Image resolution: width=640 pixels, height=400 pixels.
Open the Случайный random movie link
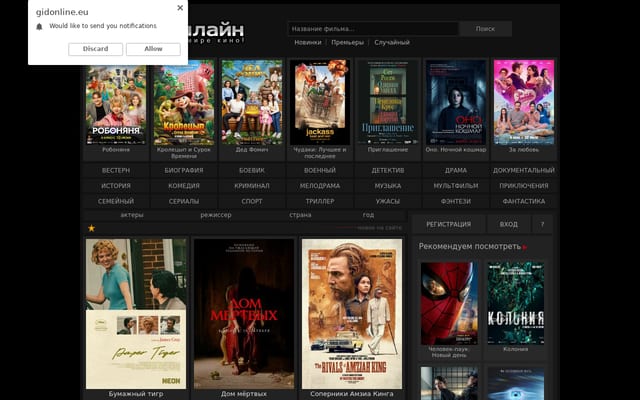(392, 42)
